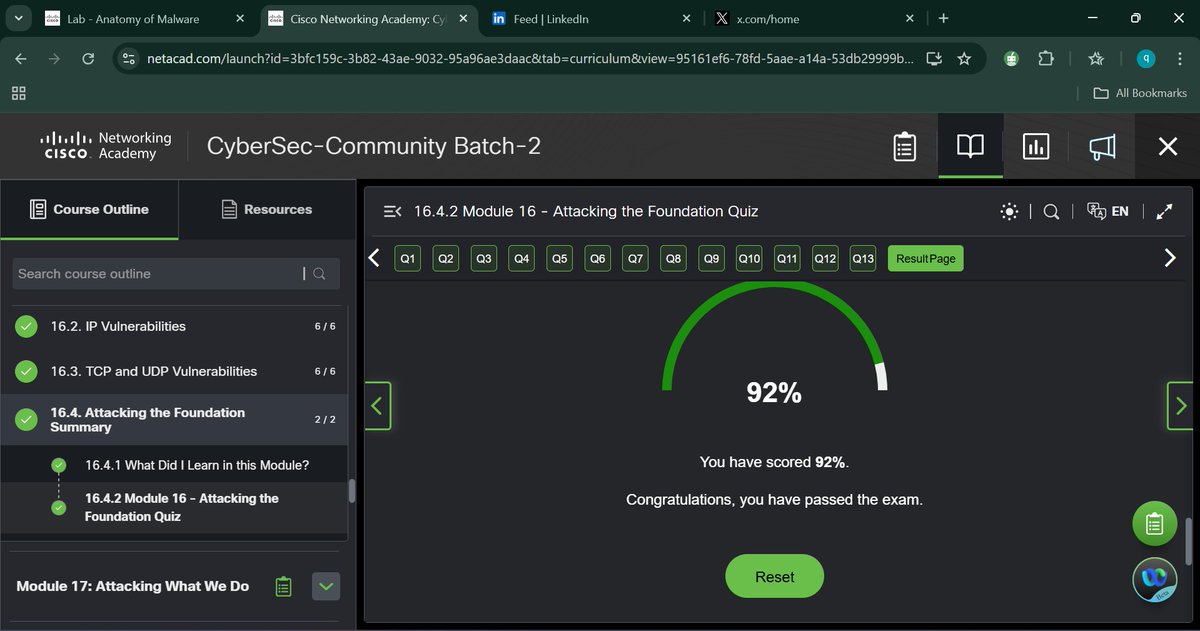Open the next page green chevron
Screen dimensions: 1200x631
tap(1180, 406)
